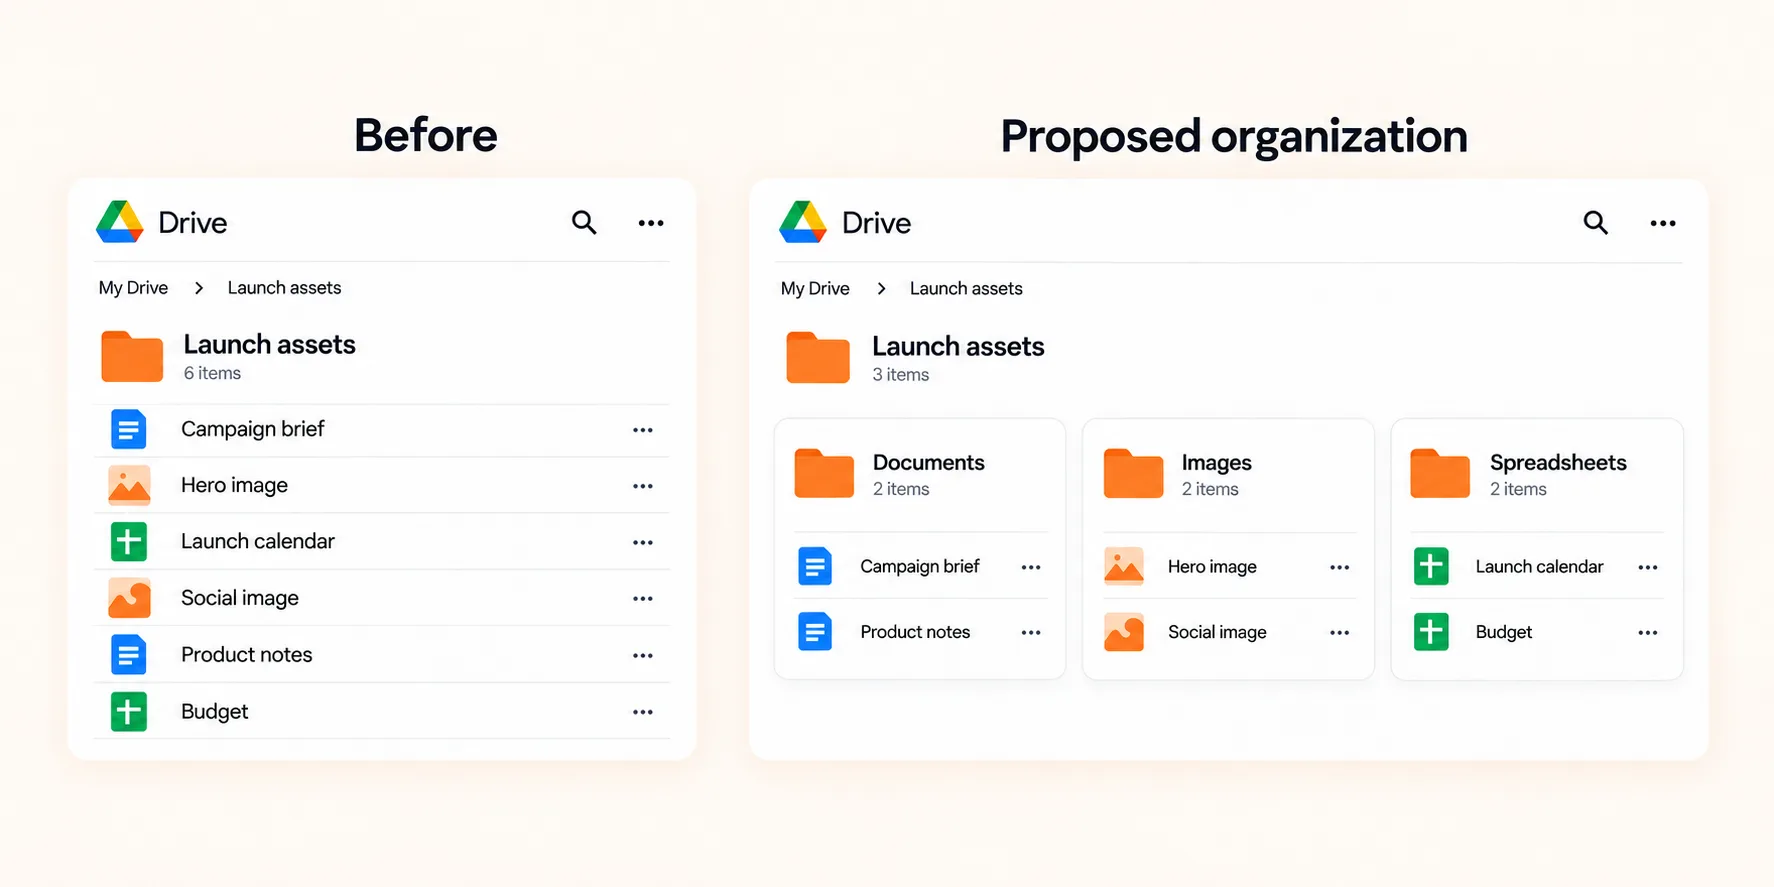Open more options for Budget in the Before list

[643, 712]
